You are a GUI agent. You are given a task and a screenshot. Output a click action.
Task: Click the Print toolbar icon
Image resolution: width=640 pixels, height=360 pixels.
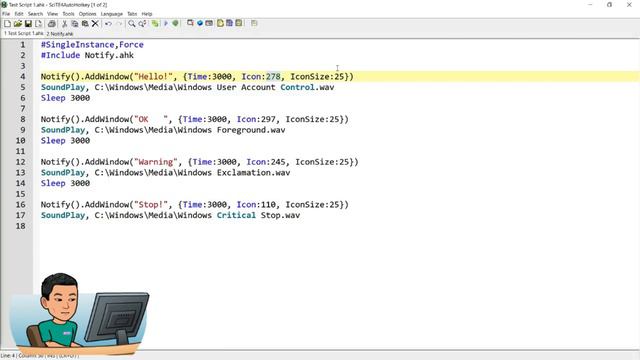click(x=52, y=23)
